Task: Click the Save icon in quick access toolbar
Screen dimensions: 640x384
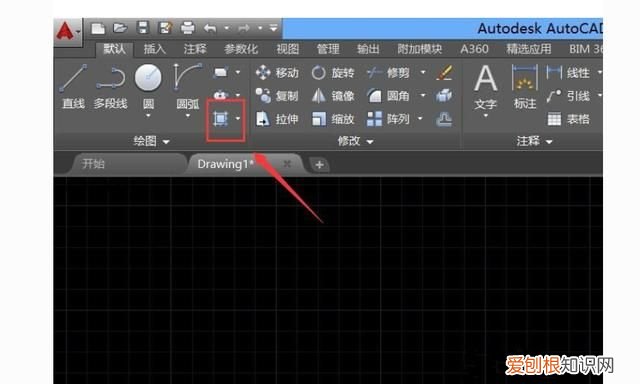Action: (143, 28)
